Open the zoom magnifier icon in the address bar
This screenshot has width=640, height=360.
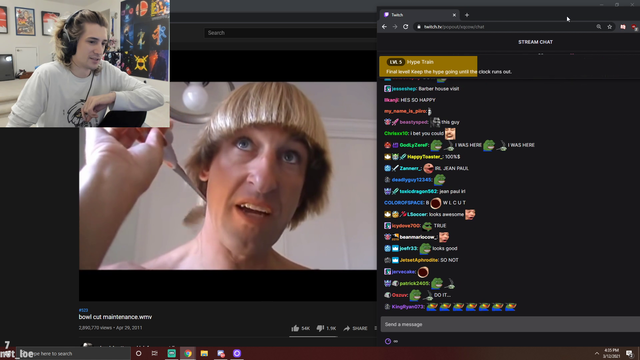click(599, 27)
